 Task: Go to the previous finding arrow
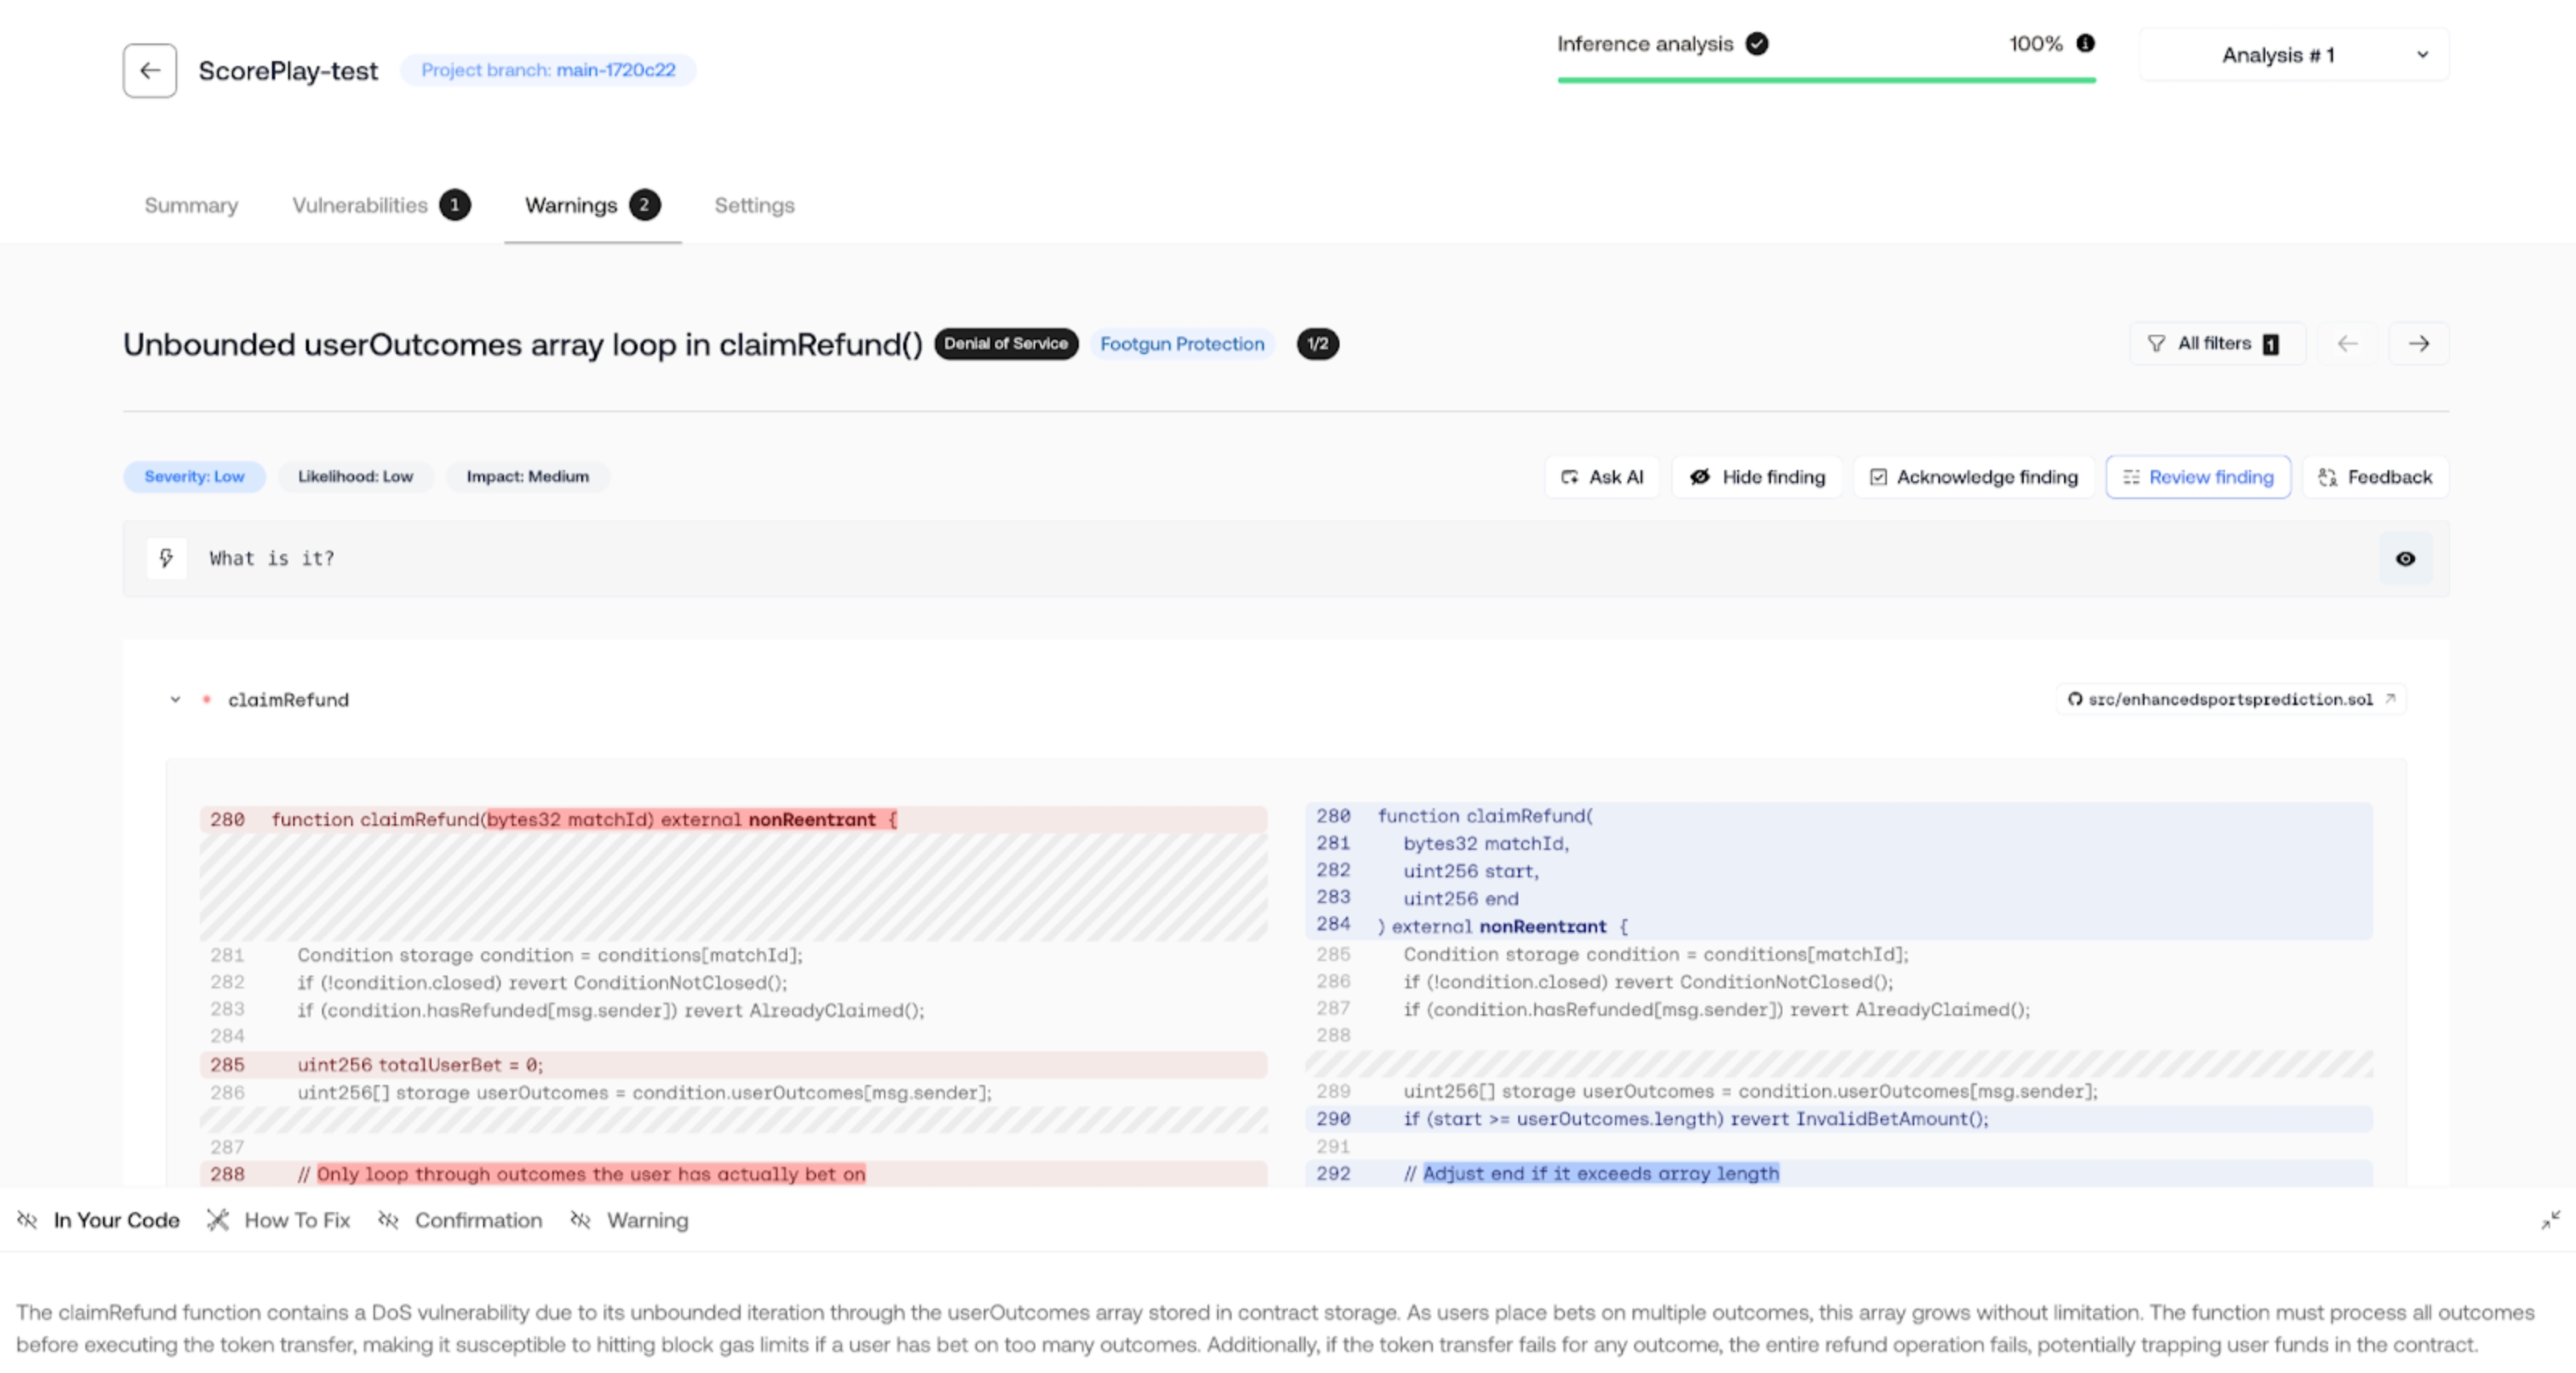tap(2347, 344)
